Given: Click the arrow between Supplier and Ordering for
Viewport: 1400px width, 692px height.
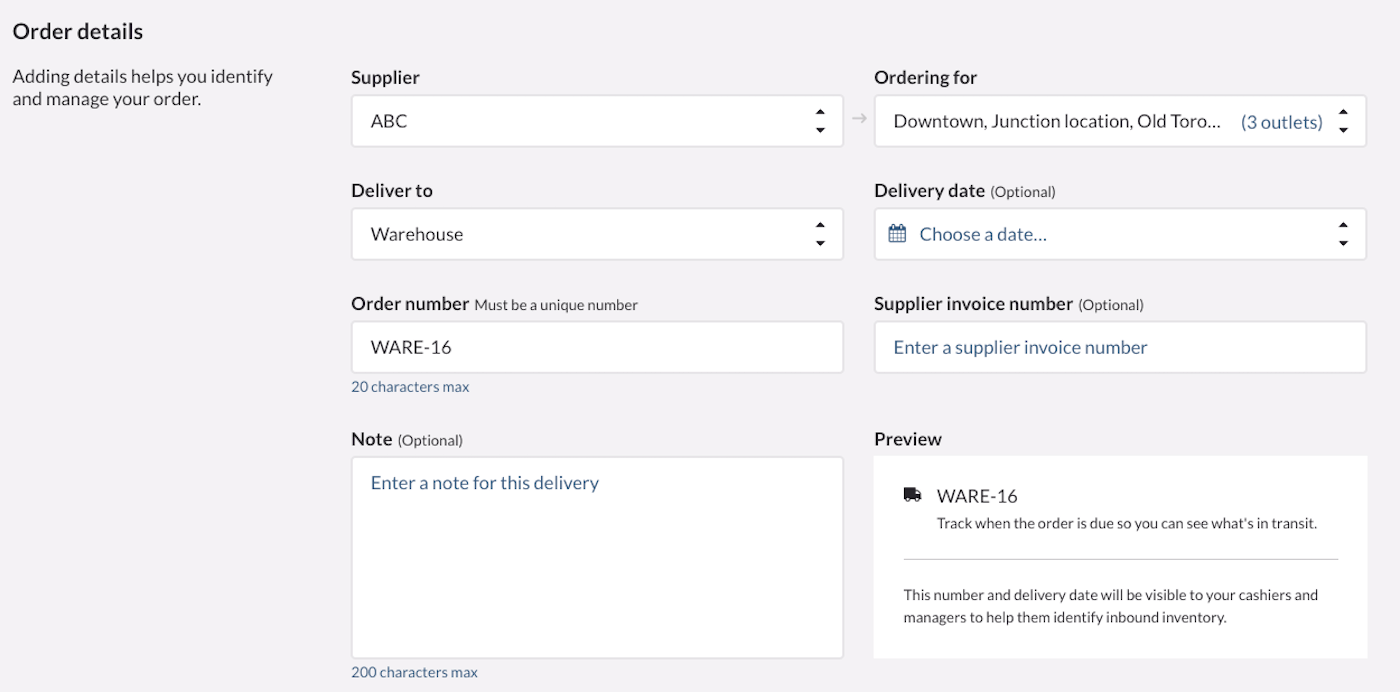Looking at the screenshot, I should click(x=858, y=120).
